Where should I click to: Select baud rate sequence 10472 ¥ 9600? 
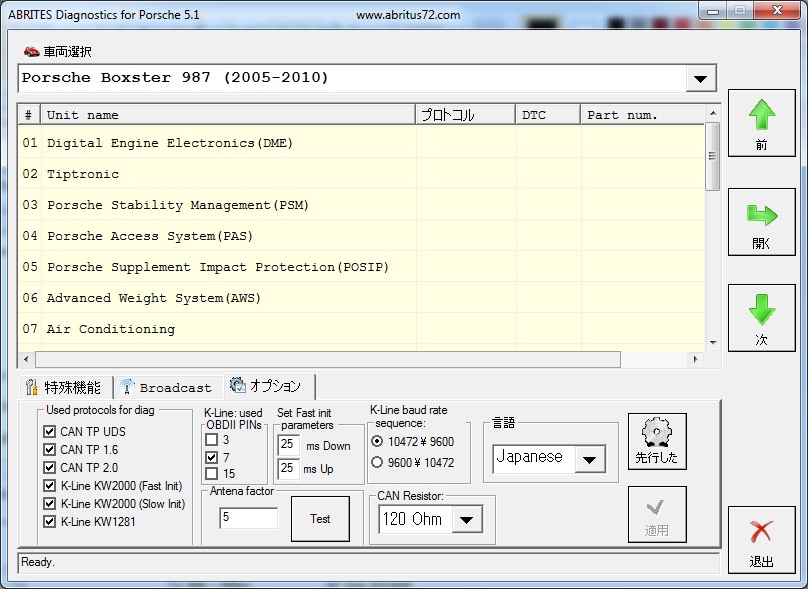pos(377,441)
